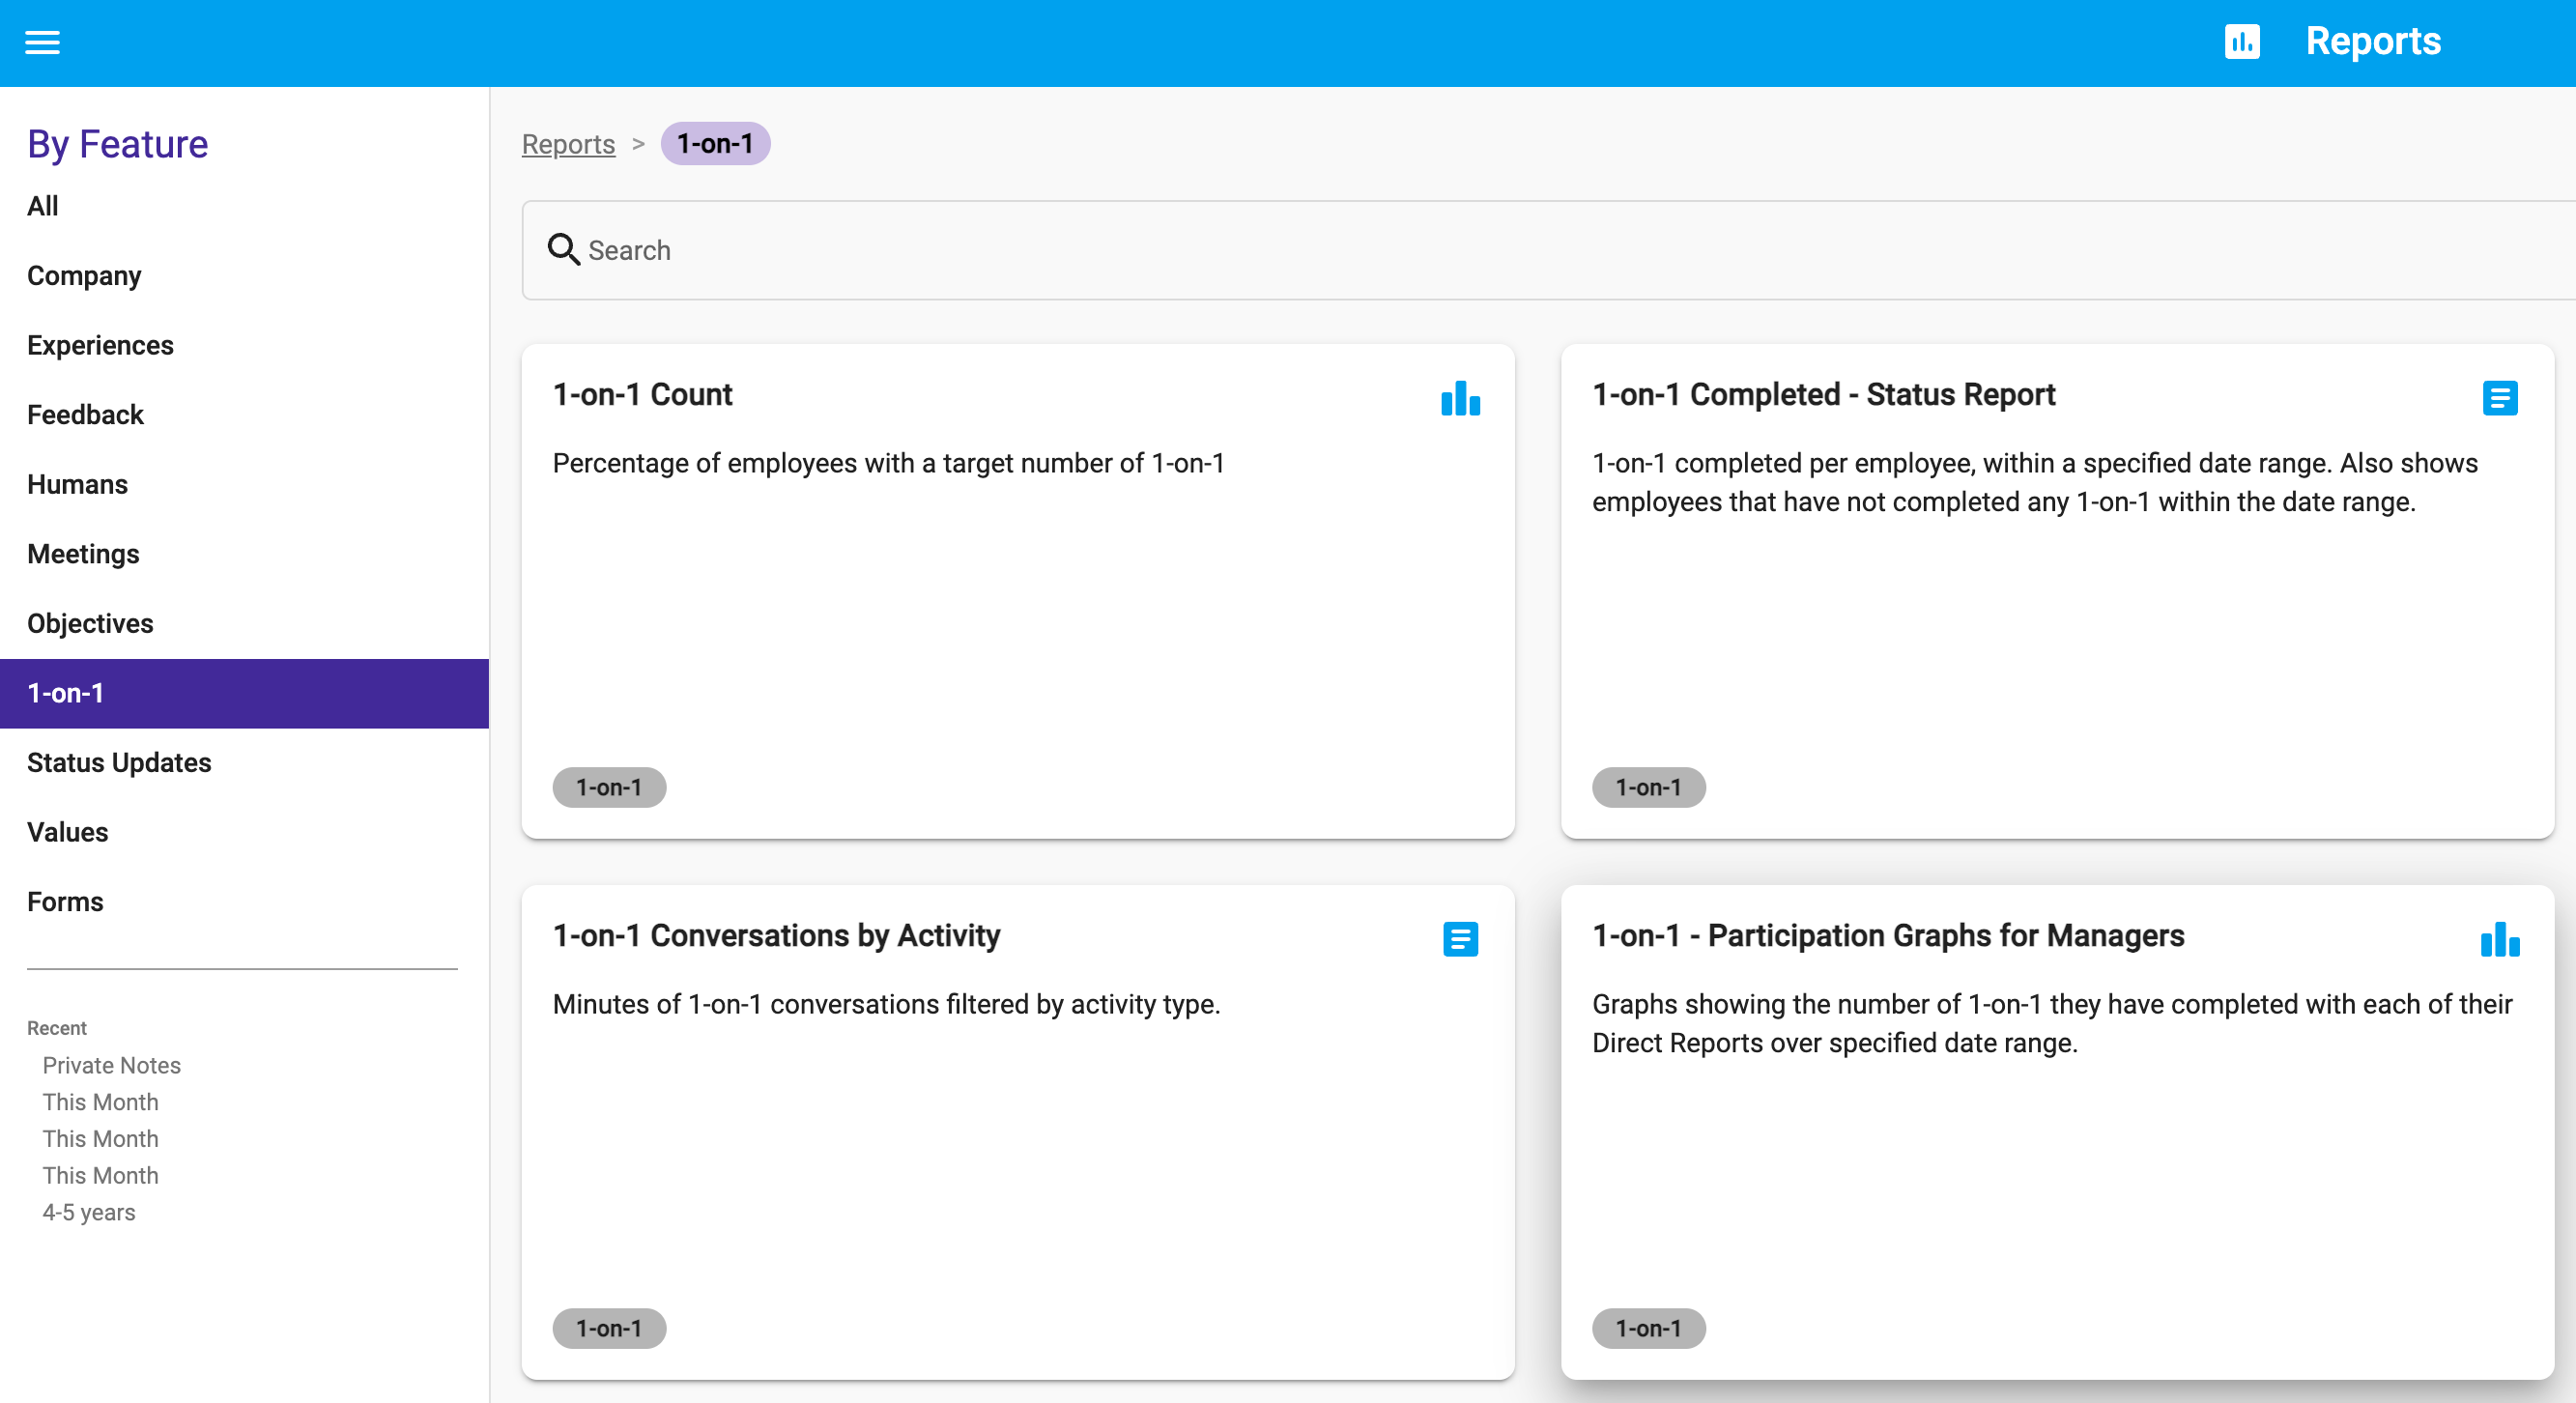Image resolution: width=2576 pixels, height=1403 pixels.
Task: Select the Forms feature category
Action: pos(65,902)
